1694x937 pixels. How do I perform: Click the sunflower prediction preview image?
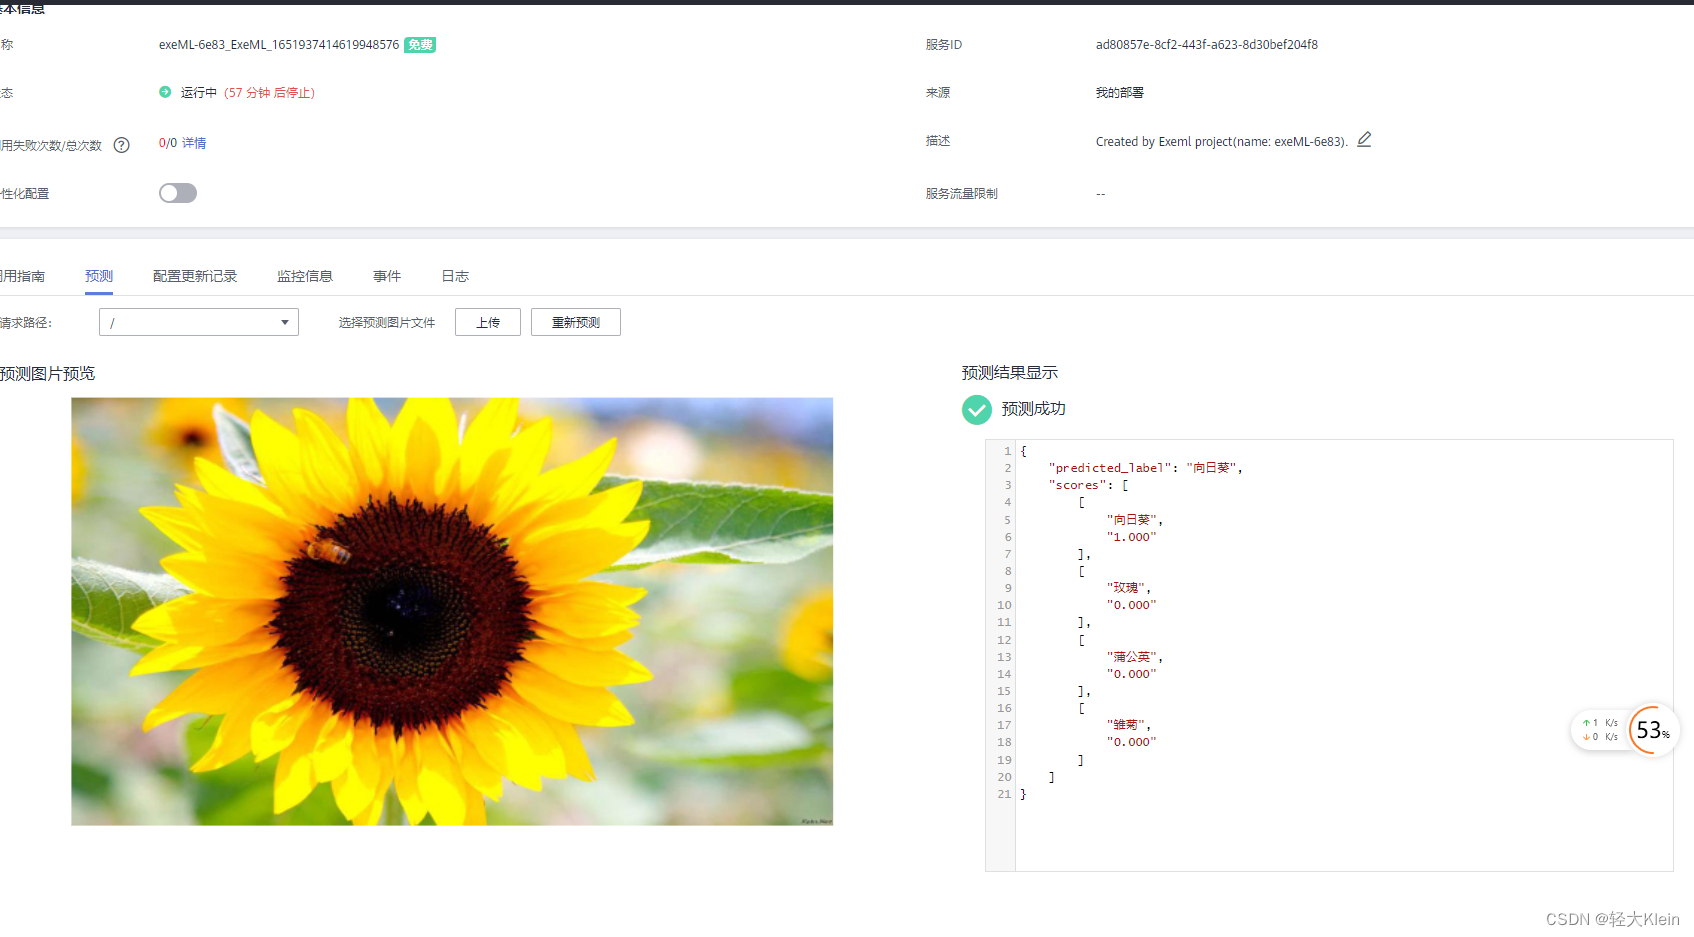click(451, 611)
